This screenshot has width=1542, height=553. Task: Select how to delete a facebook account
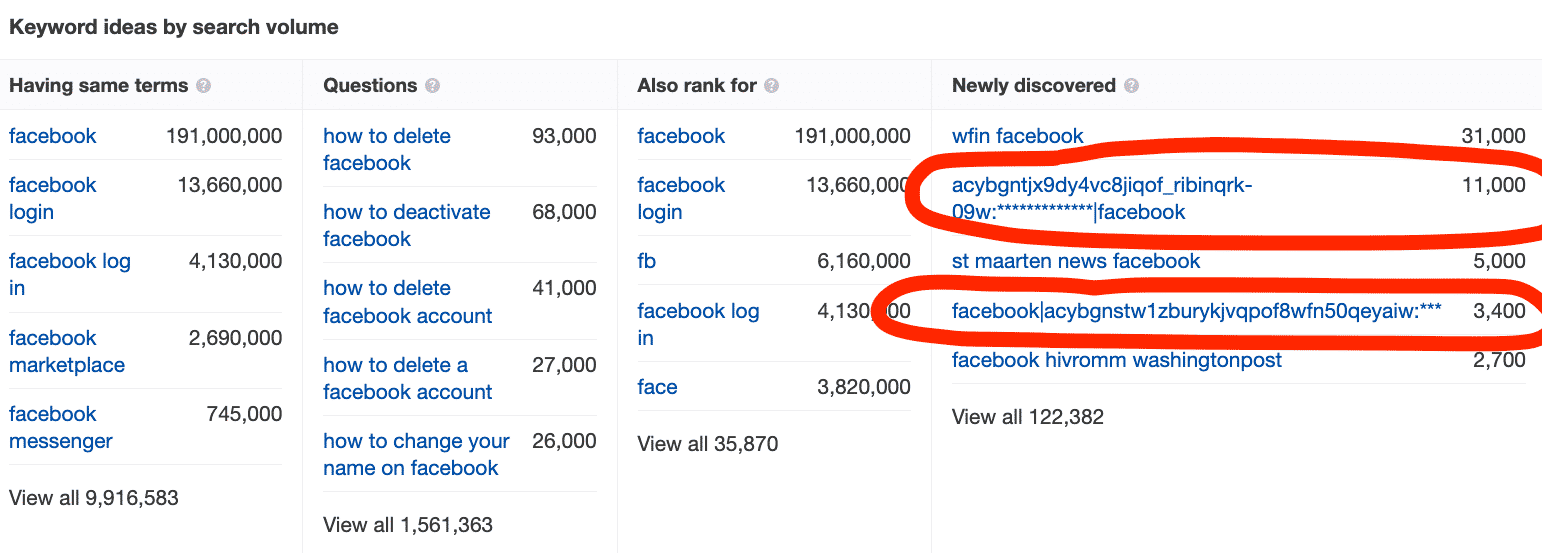click(x=408, y=378)
